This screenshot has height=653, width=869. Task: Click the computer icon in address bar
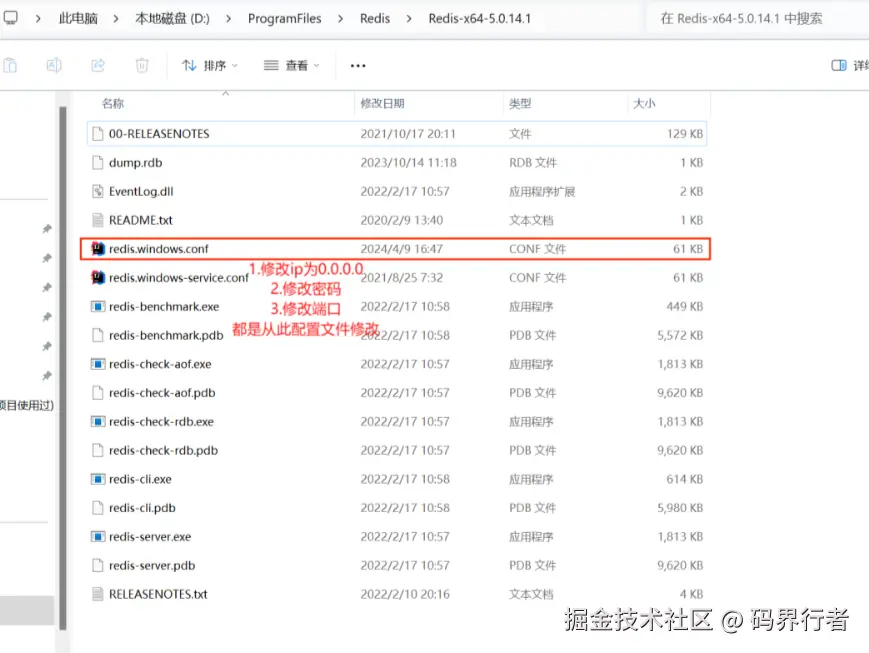pos(11,18)
